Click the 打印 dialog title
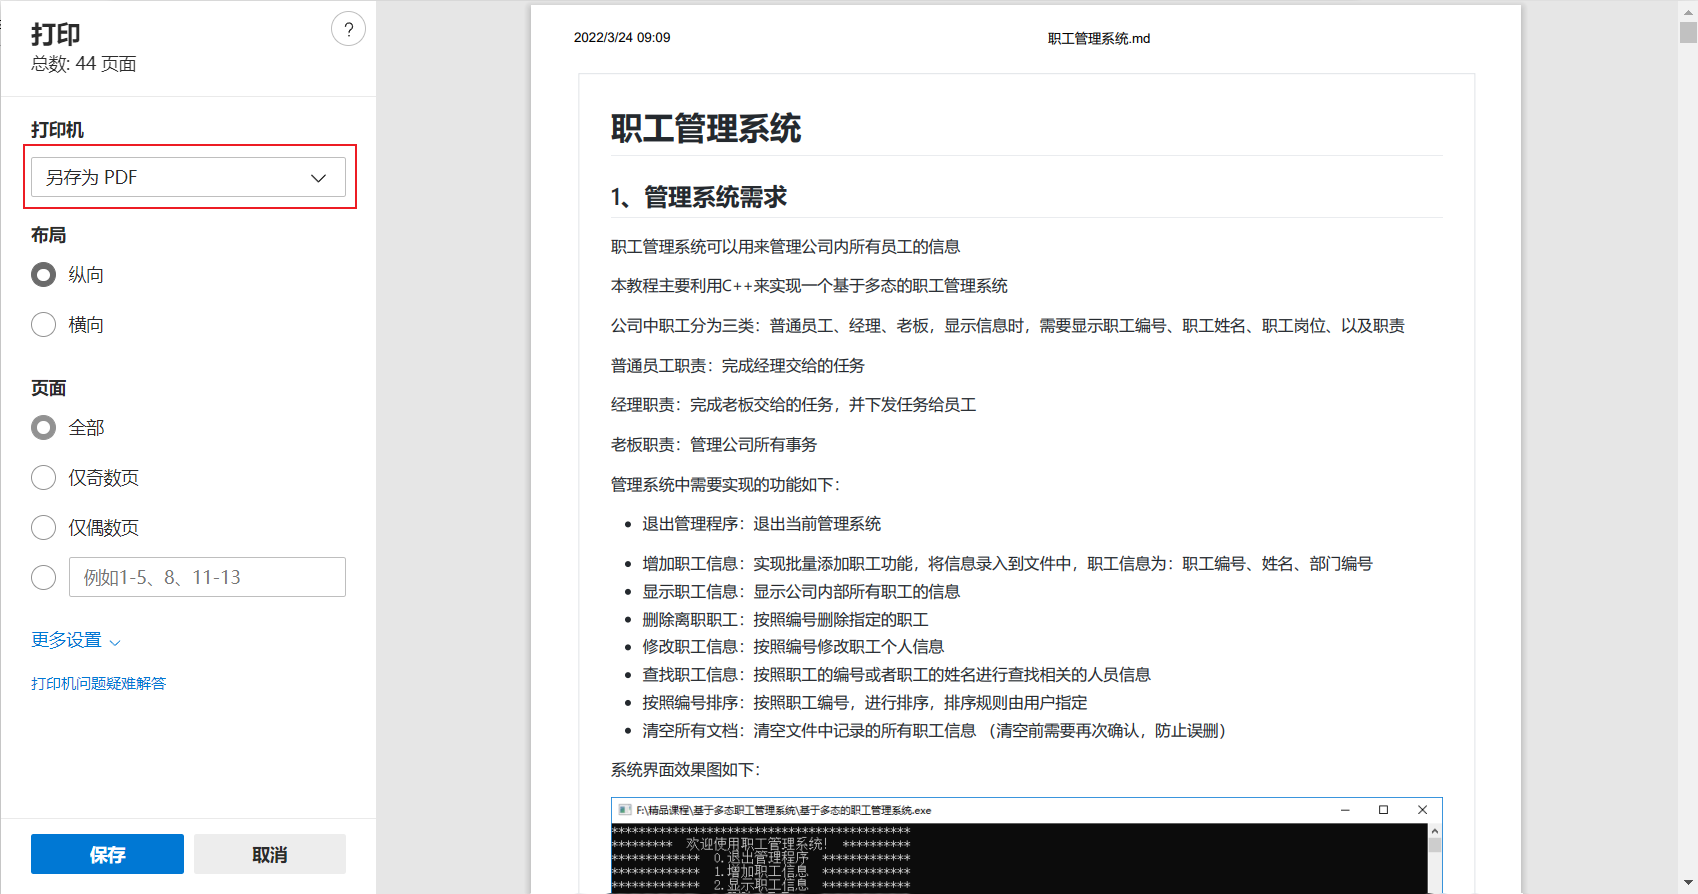 pyautogui.click(x=55, y=34)
